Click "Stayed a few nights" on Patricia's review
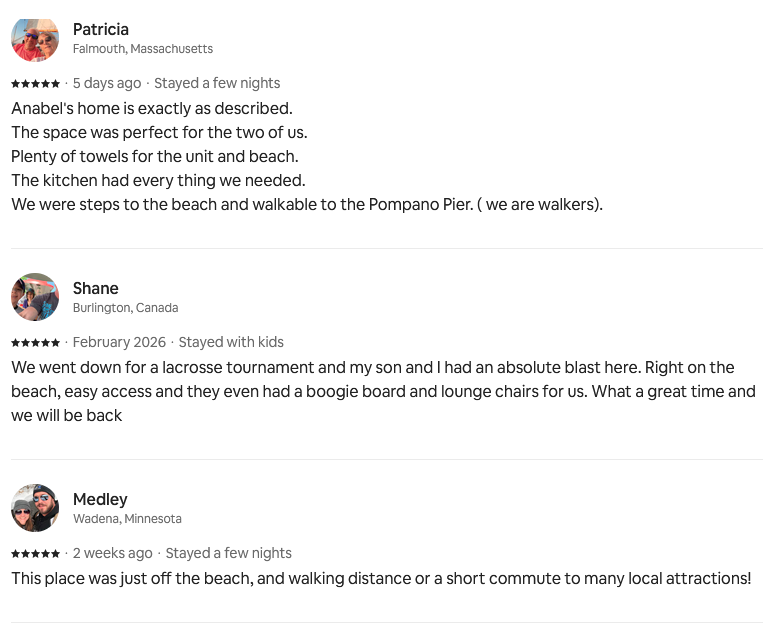 (217, 83)
